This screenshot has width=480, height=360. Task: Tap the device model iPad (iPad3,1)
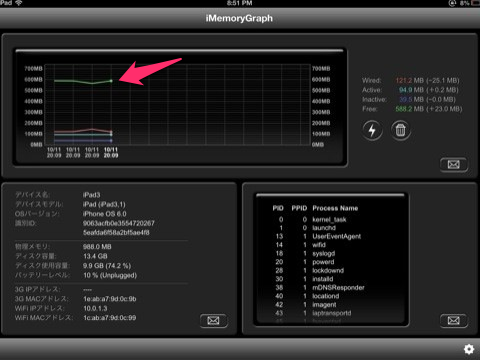(104, 204)
